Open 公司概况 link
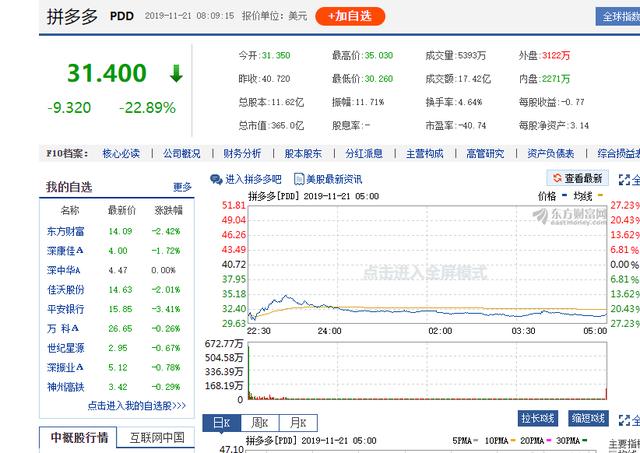Viewport: 640px width, 453px height. coord(182,153)
